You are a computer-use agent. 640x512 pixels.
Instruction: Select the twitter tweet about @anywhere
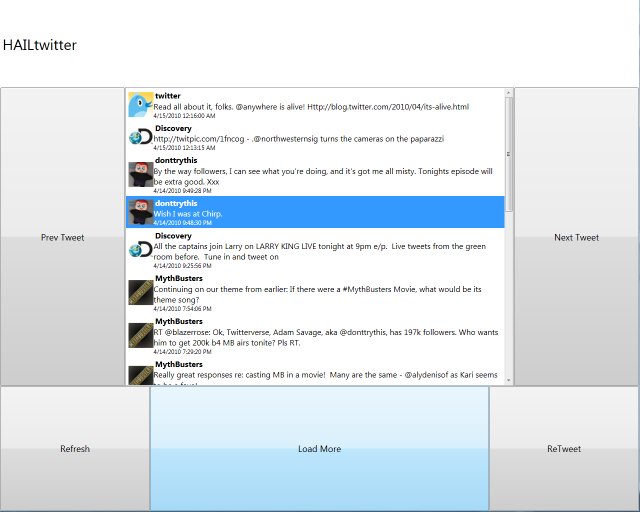tap(320, 106)
